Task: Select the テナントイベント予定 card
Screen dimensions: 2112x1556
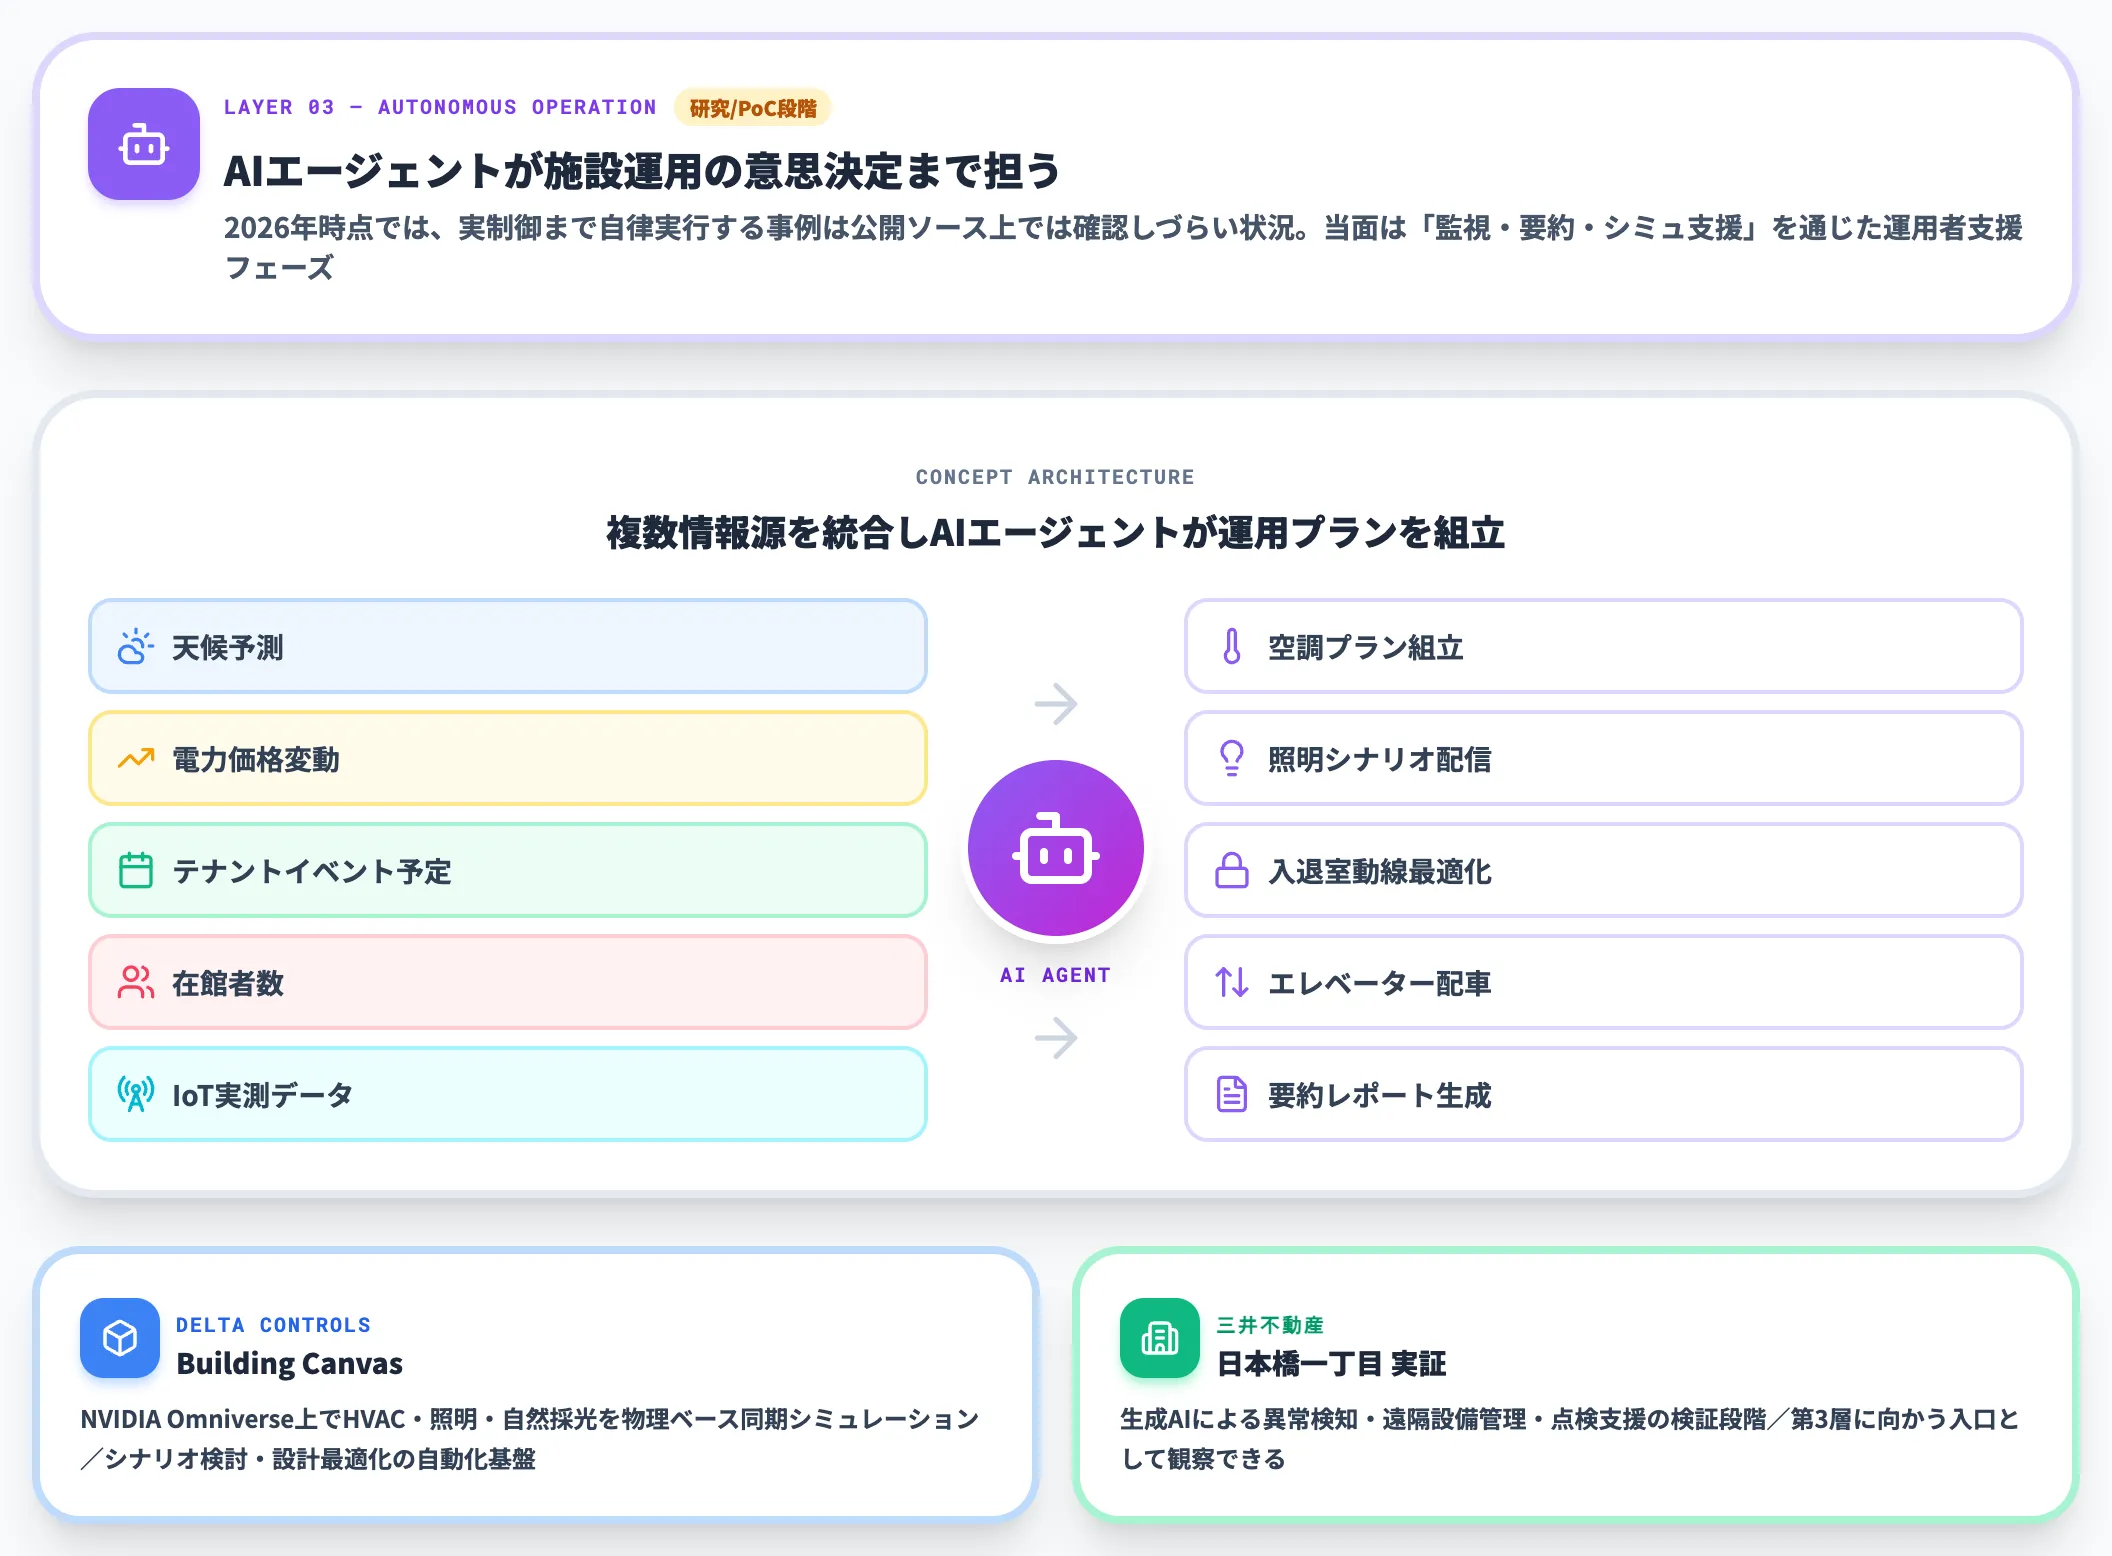Action: 508,871
